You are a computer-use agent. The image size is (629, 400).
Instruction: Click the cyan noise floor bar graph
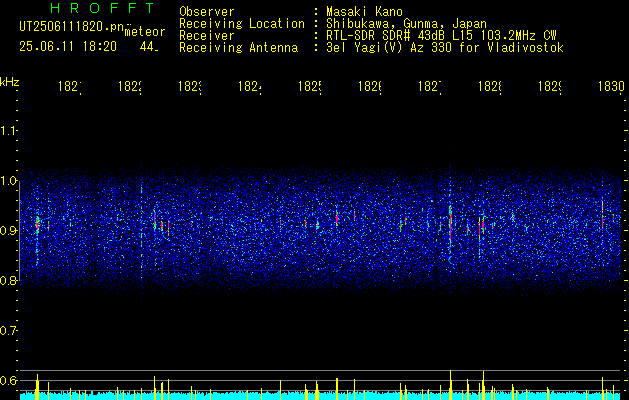click(320, 396)
